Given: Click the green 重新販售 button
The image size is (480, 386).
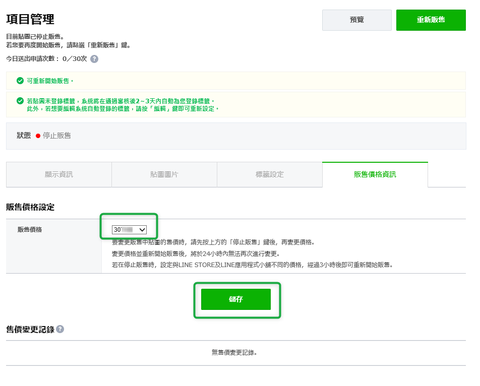Looking at the screenshot, I should point(431,20).
